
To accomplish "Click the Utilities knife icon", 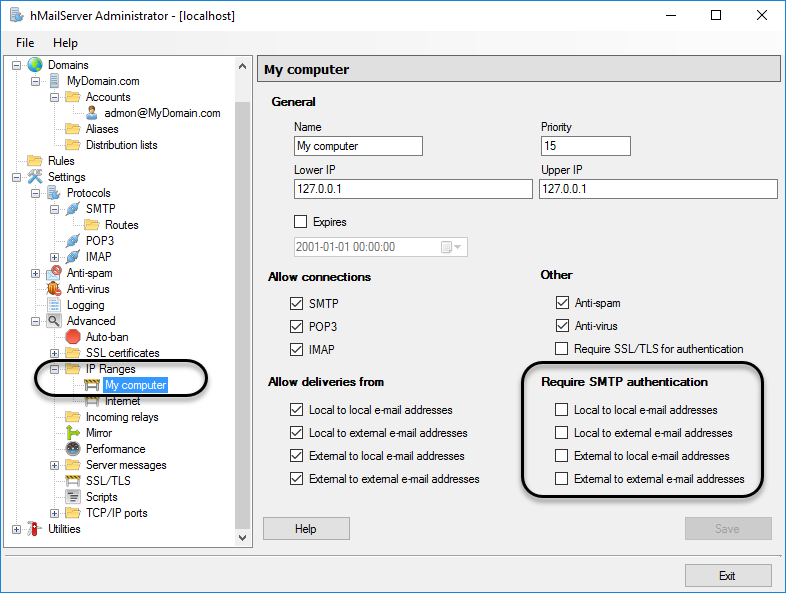I will coord(34,529).
